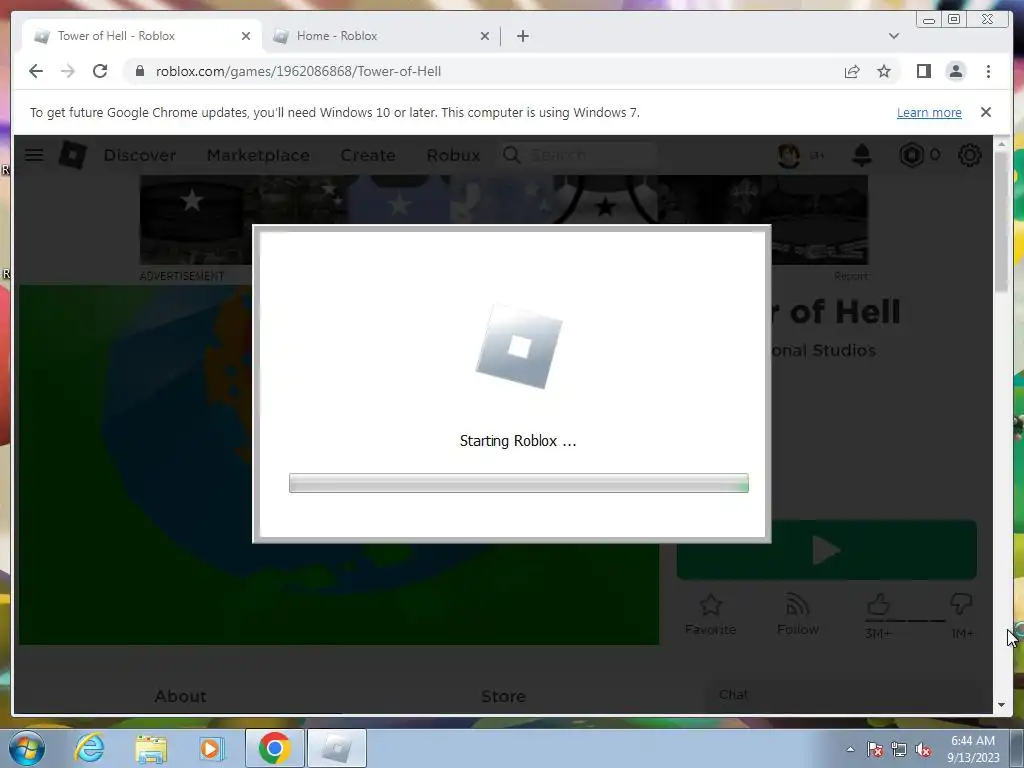Open Windows Media Player in taskbar
1024x768 pixels.
click(x=211, y=748)
